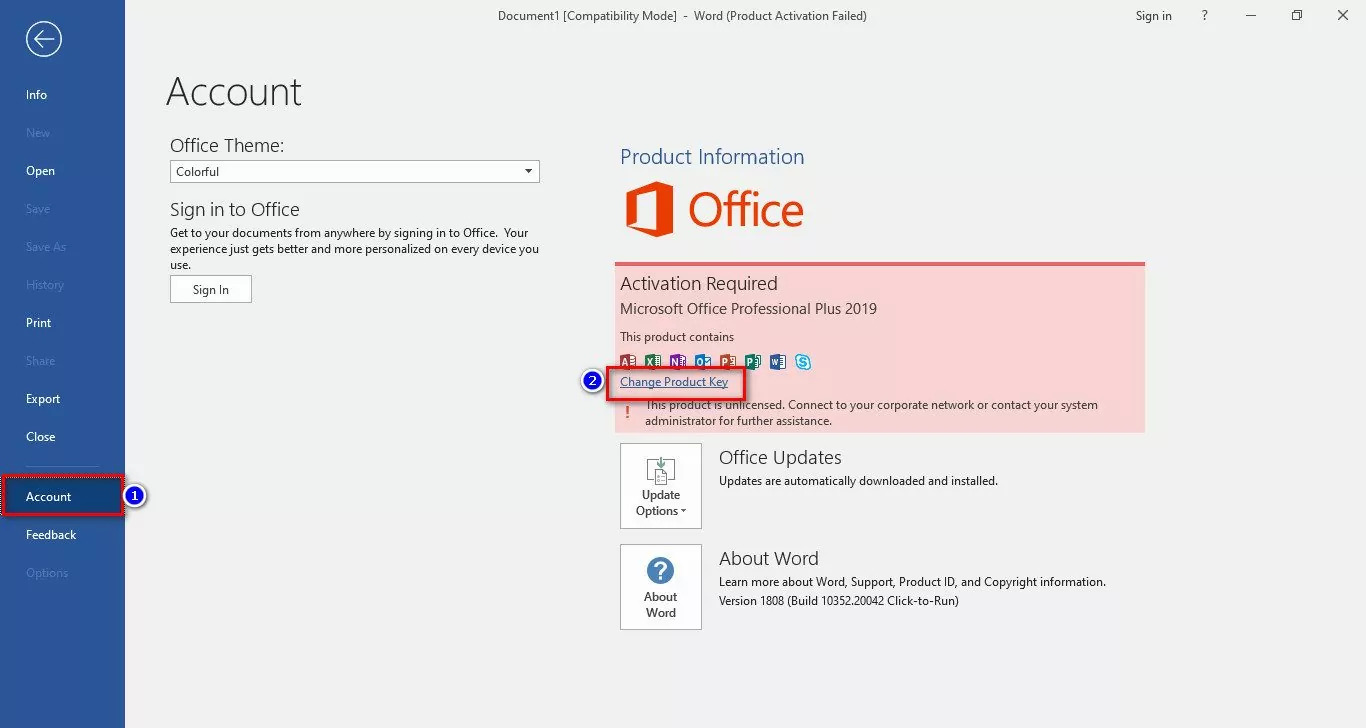Click the red exclamation warning icon

[x=627, y=412]
